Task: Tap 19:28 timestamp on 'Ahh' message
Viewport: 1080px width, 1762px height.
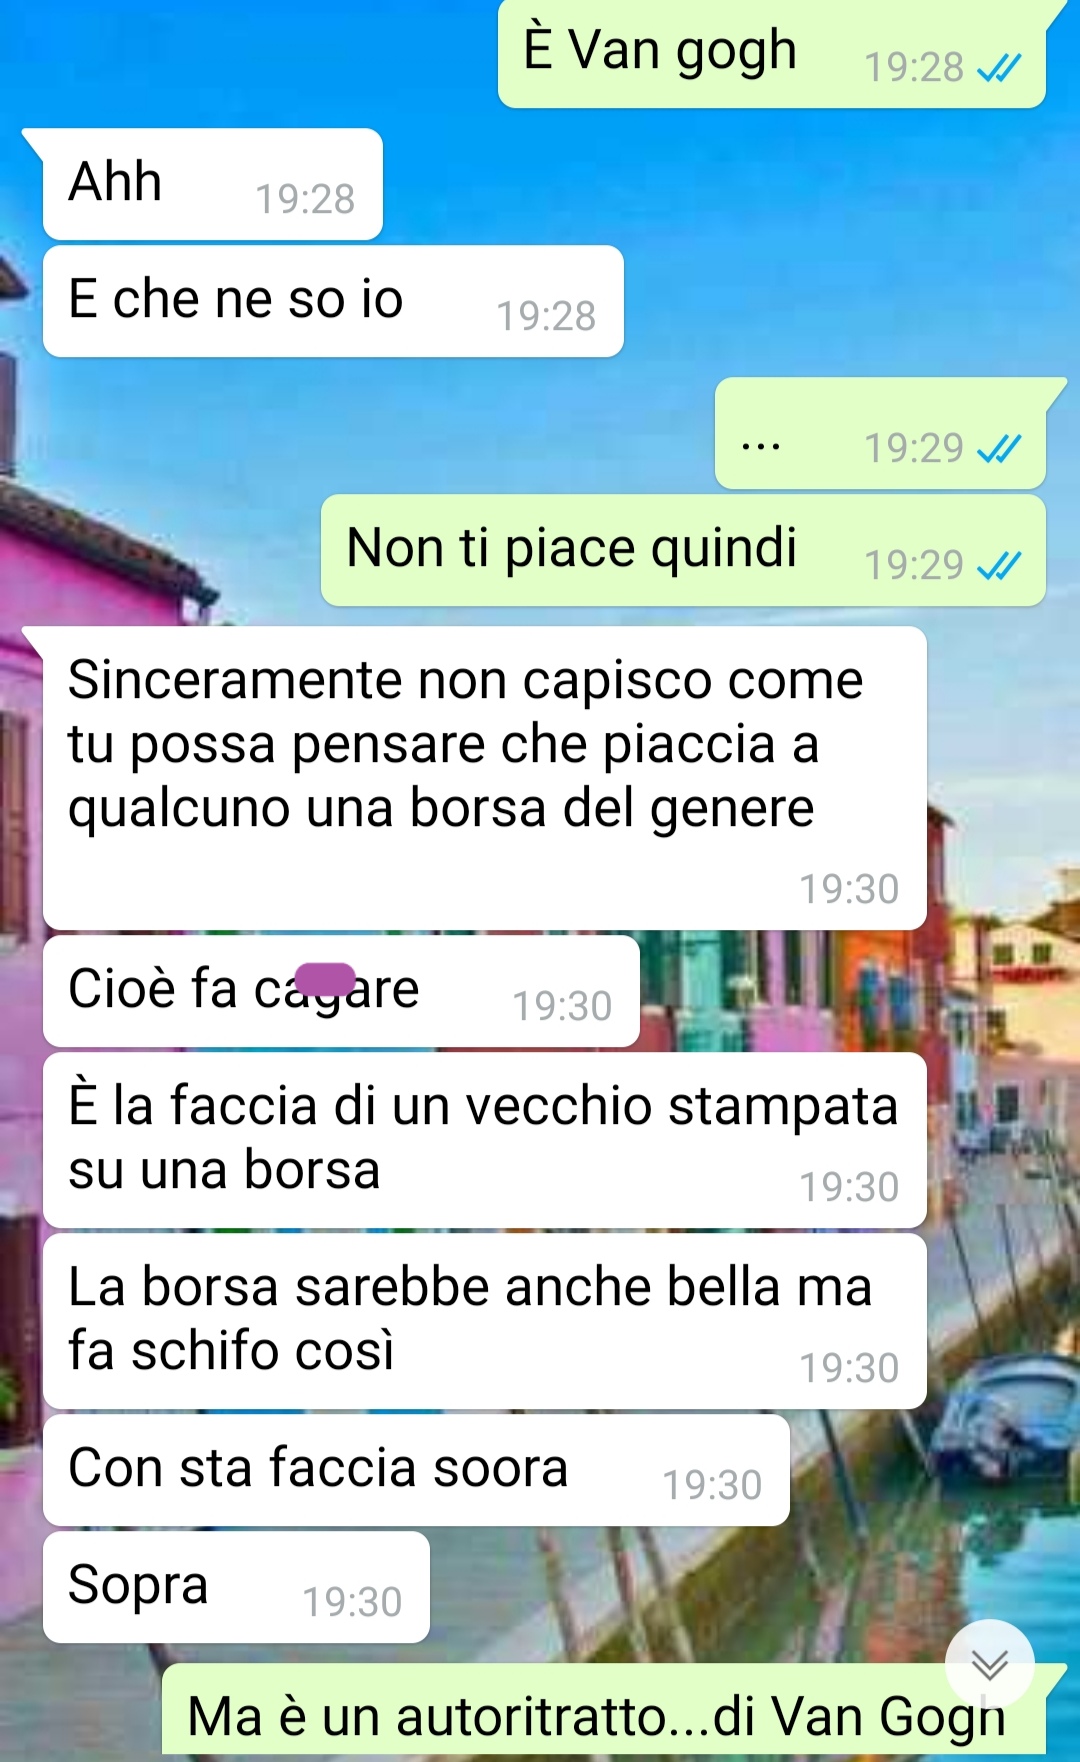Action: 305,199
